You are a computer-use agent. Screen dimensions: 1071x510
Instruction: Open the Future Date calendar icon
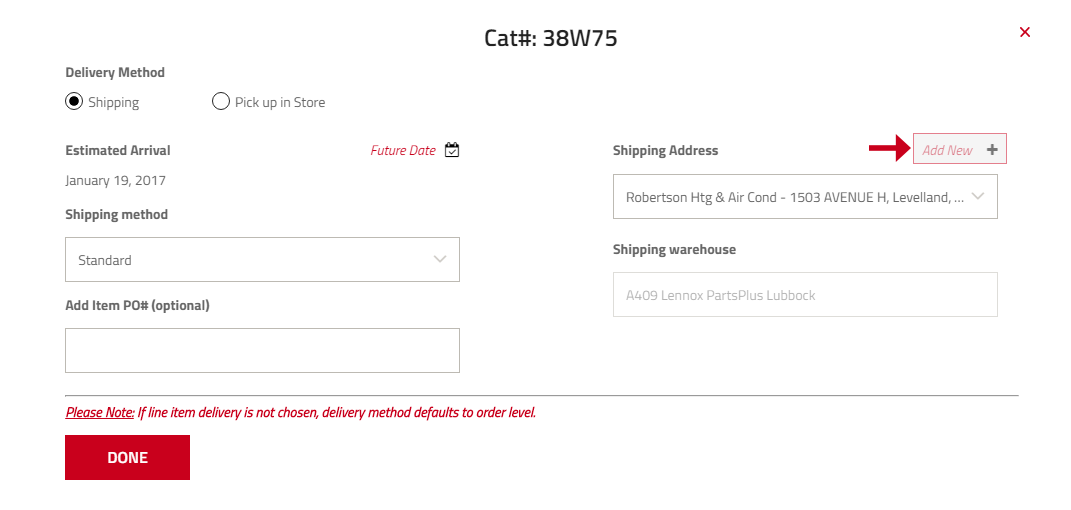click(x=452, y=150)
